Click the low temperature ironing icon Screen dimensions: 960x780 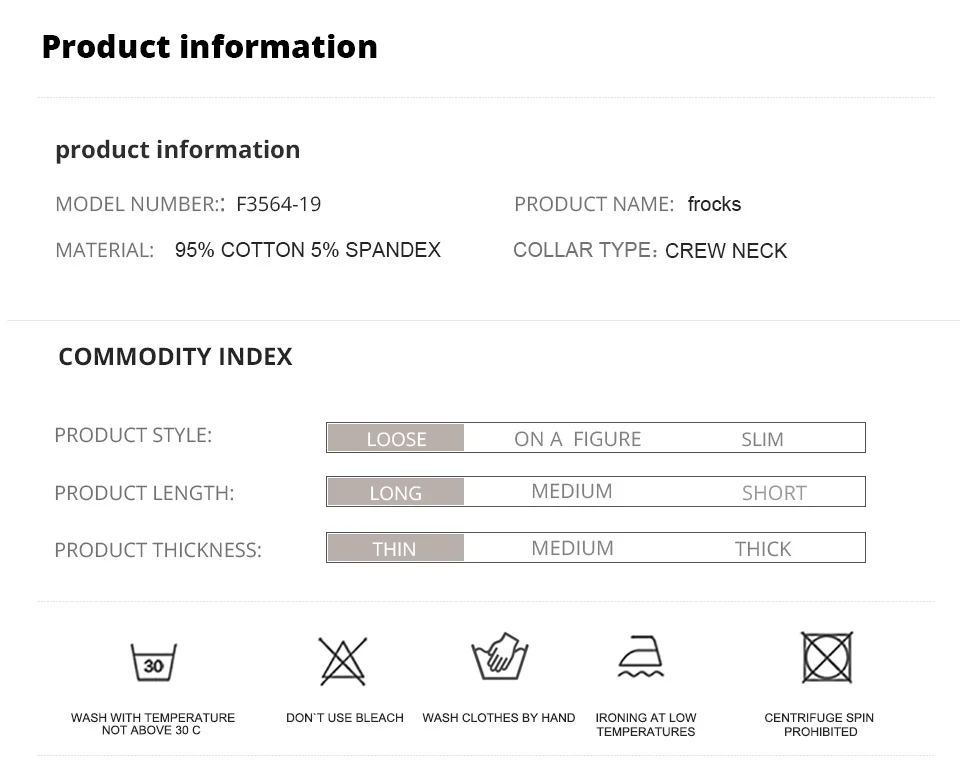[x=641, y=658]
